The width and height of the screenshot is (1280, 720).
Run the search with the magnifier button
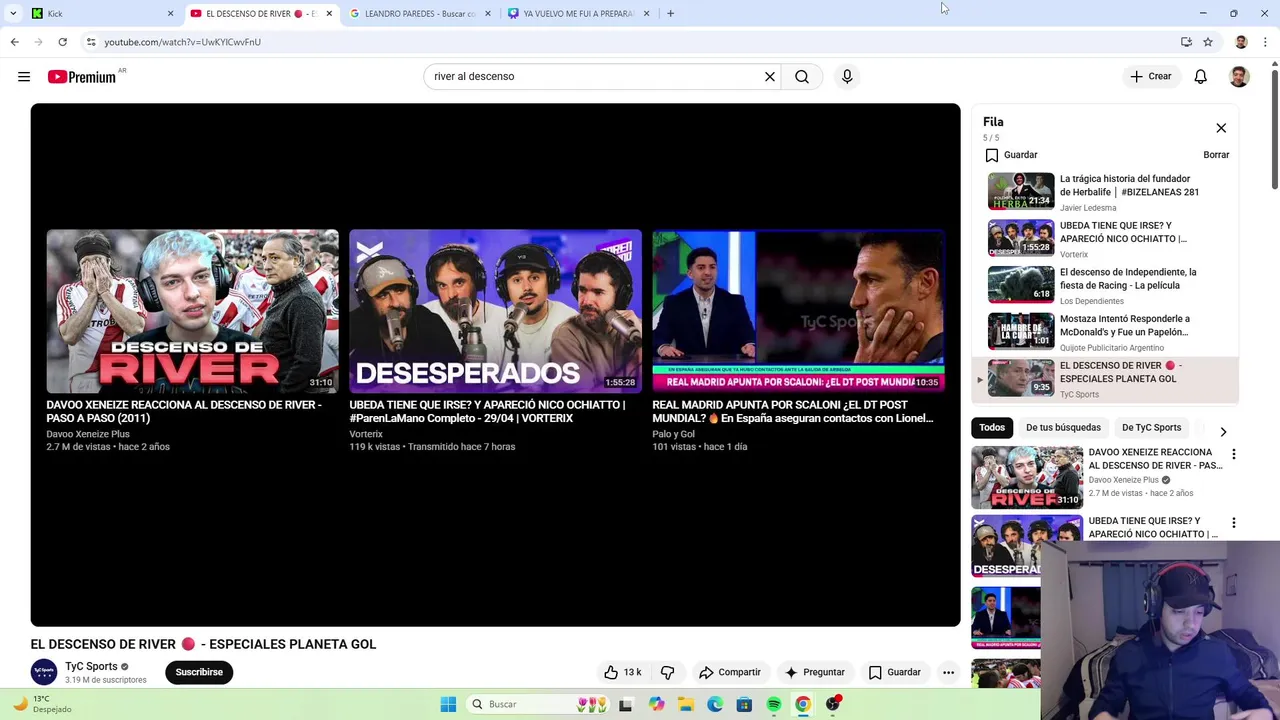(802, 76)
